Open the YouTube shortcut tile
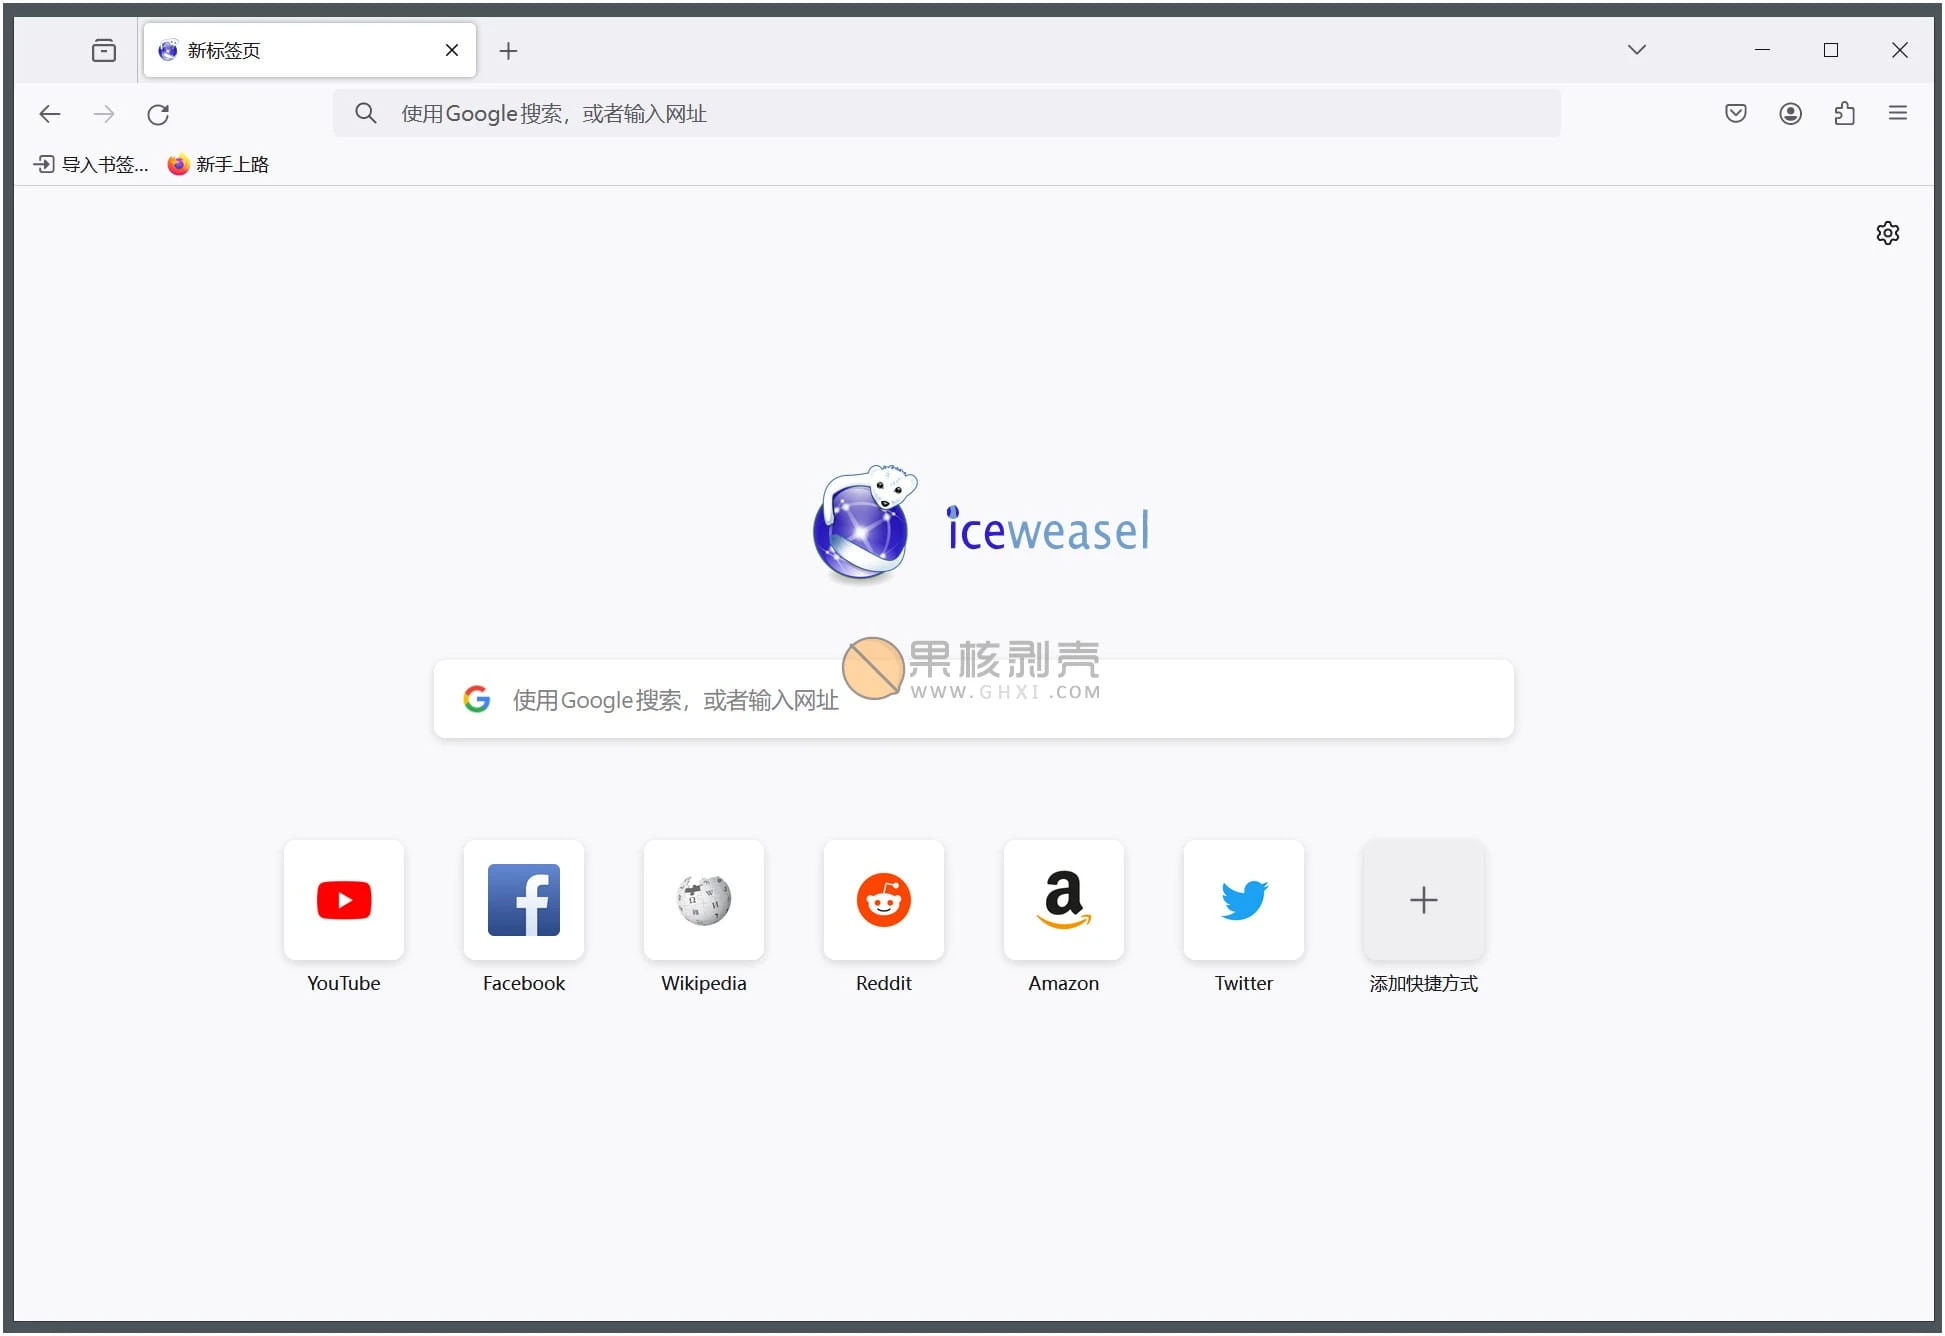The height and width of the screenshot is (1336, 1945). pos(344,900)
